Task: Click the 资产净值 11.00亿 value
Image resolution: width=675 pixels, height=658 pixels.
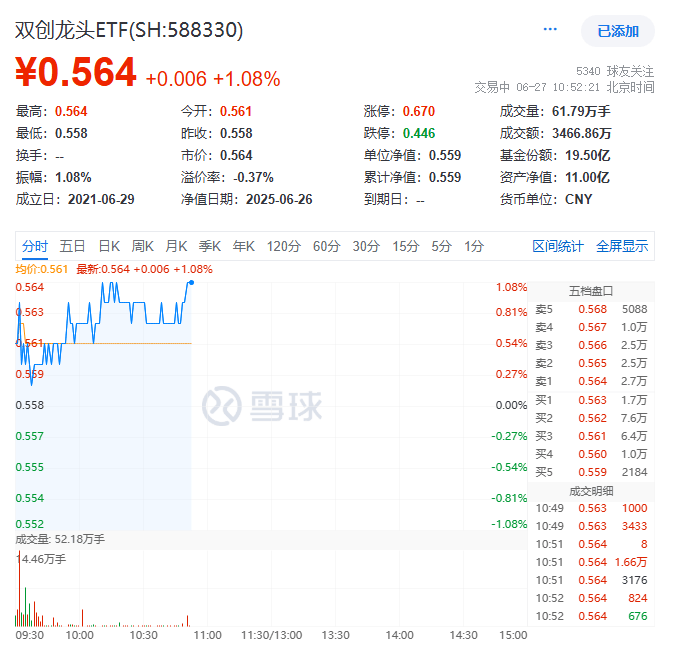Action: pyautogui.click(x=588, y=177)
